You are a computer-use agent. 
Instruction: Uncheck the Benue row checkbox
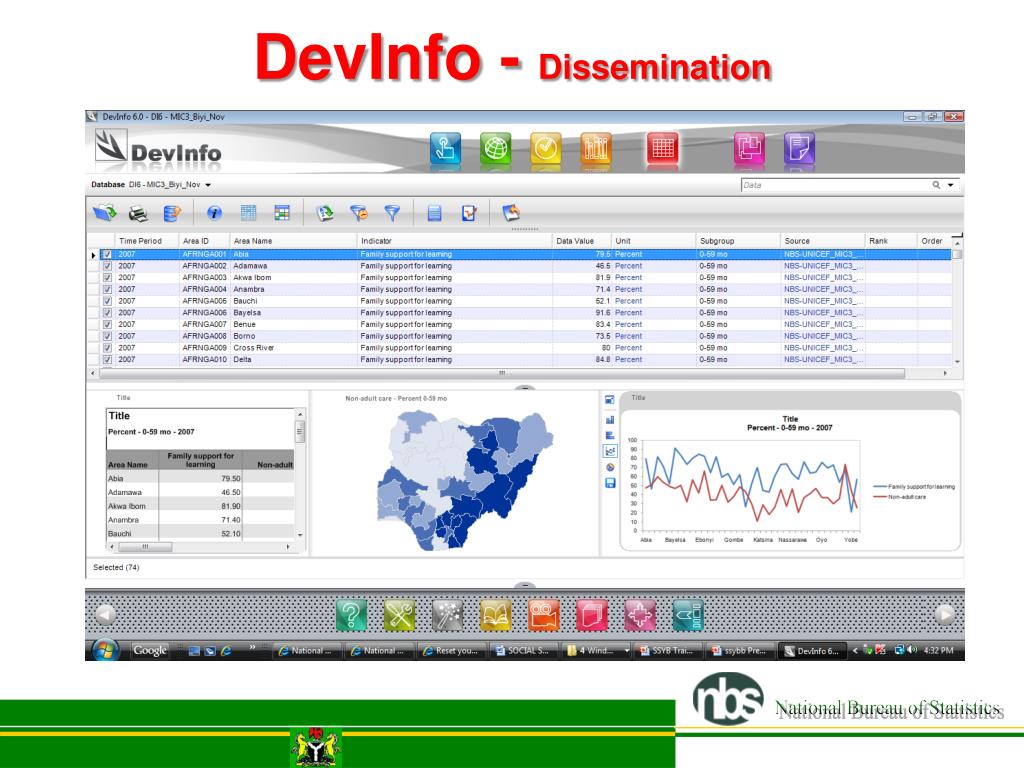(x=107, y=325)
